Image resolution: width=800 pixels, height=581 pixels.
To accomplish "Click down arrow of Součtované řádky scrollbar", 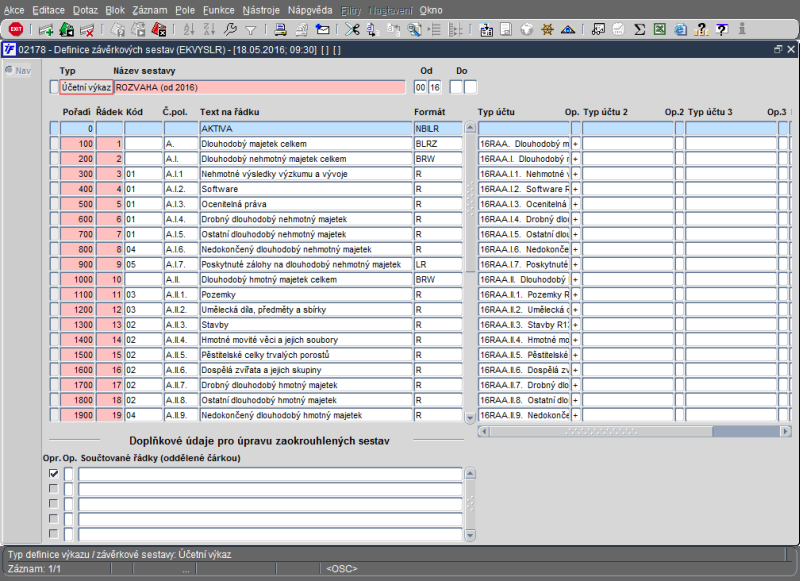I will point(470,535).
